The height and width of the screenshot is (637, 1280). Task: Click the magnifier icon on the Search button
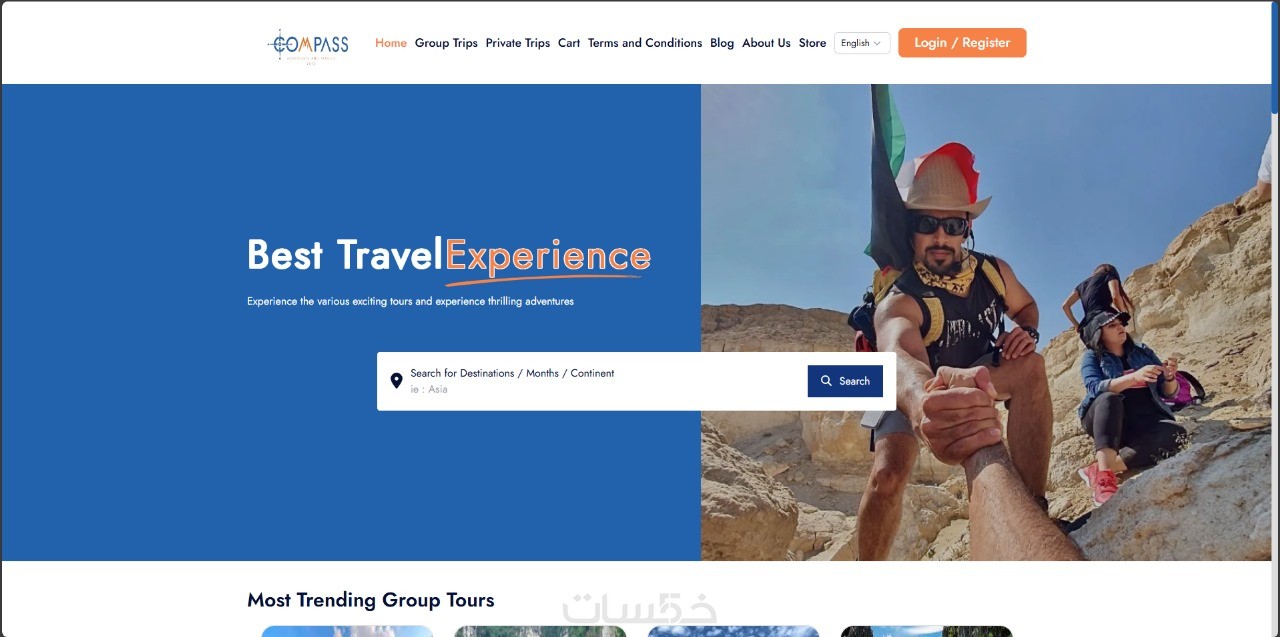(x=826, y=381)
